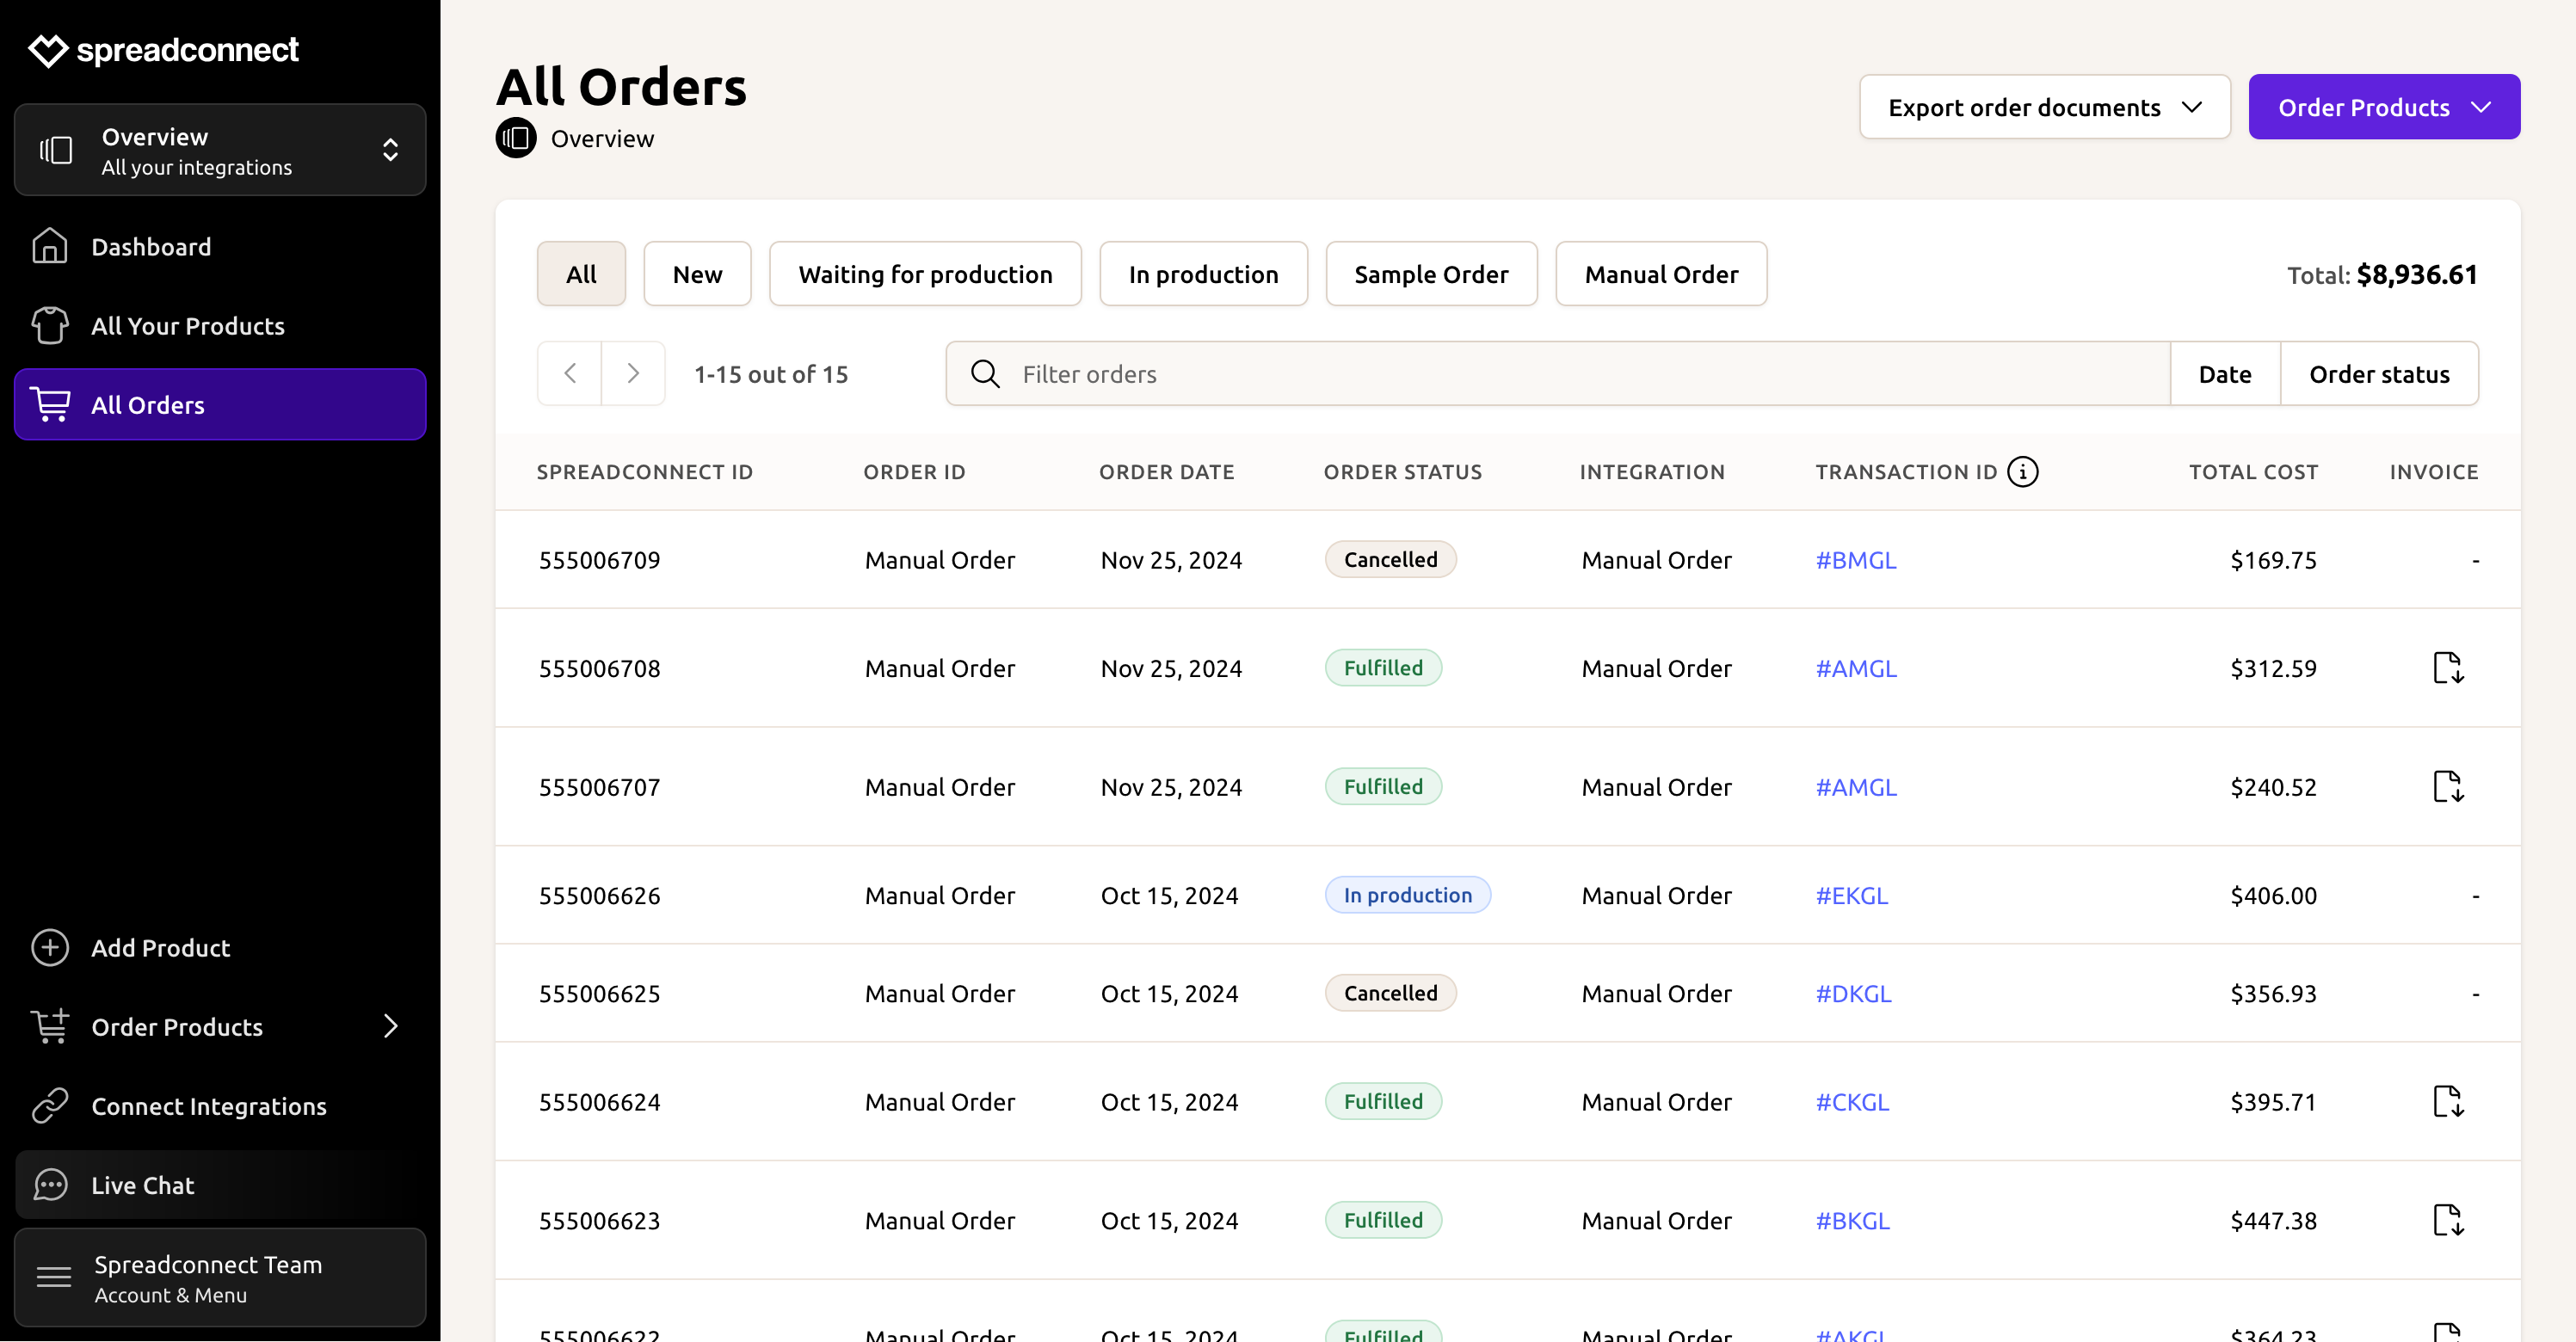Select Waiting for production tab
Viewport: 2576px width, 1342px height.
click(x=925, y=273)
